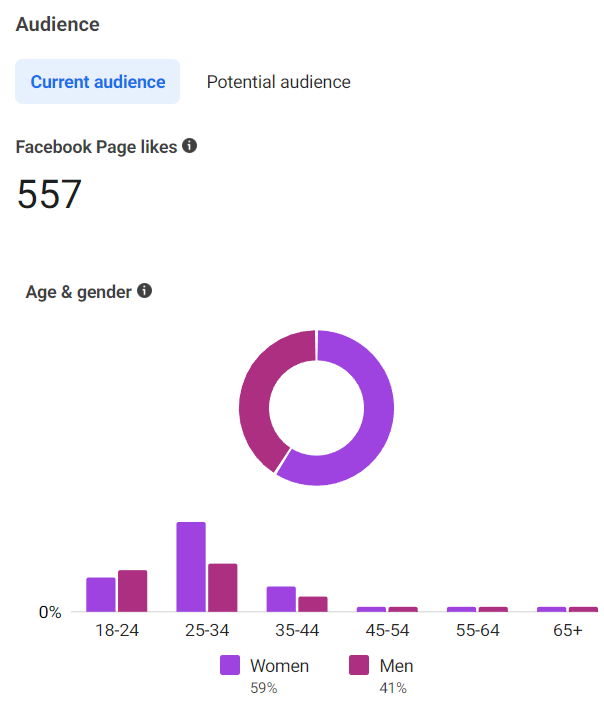The height and width of the screenshot is (719, 604).
Task: Select the Women bar for 35-44
Action: 281,599
